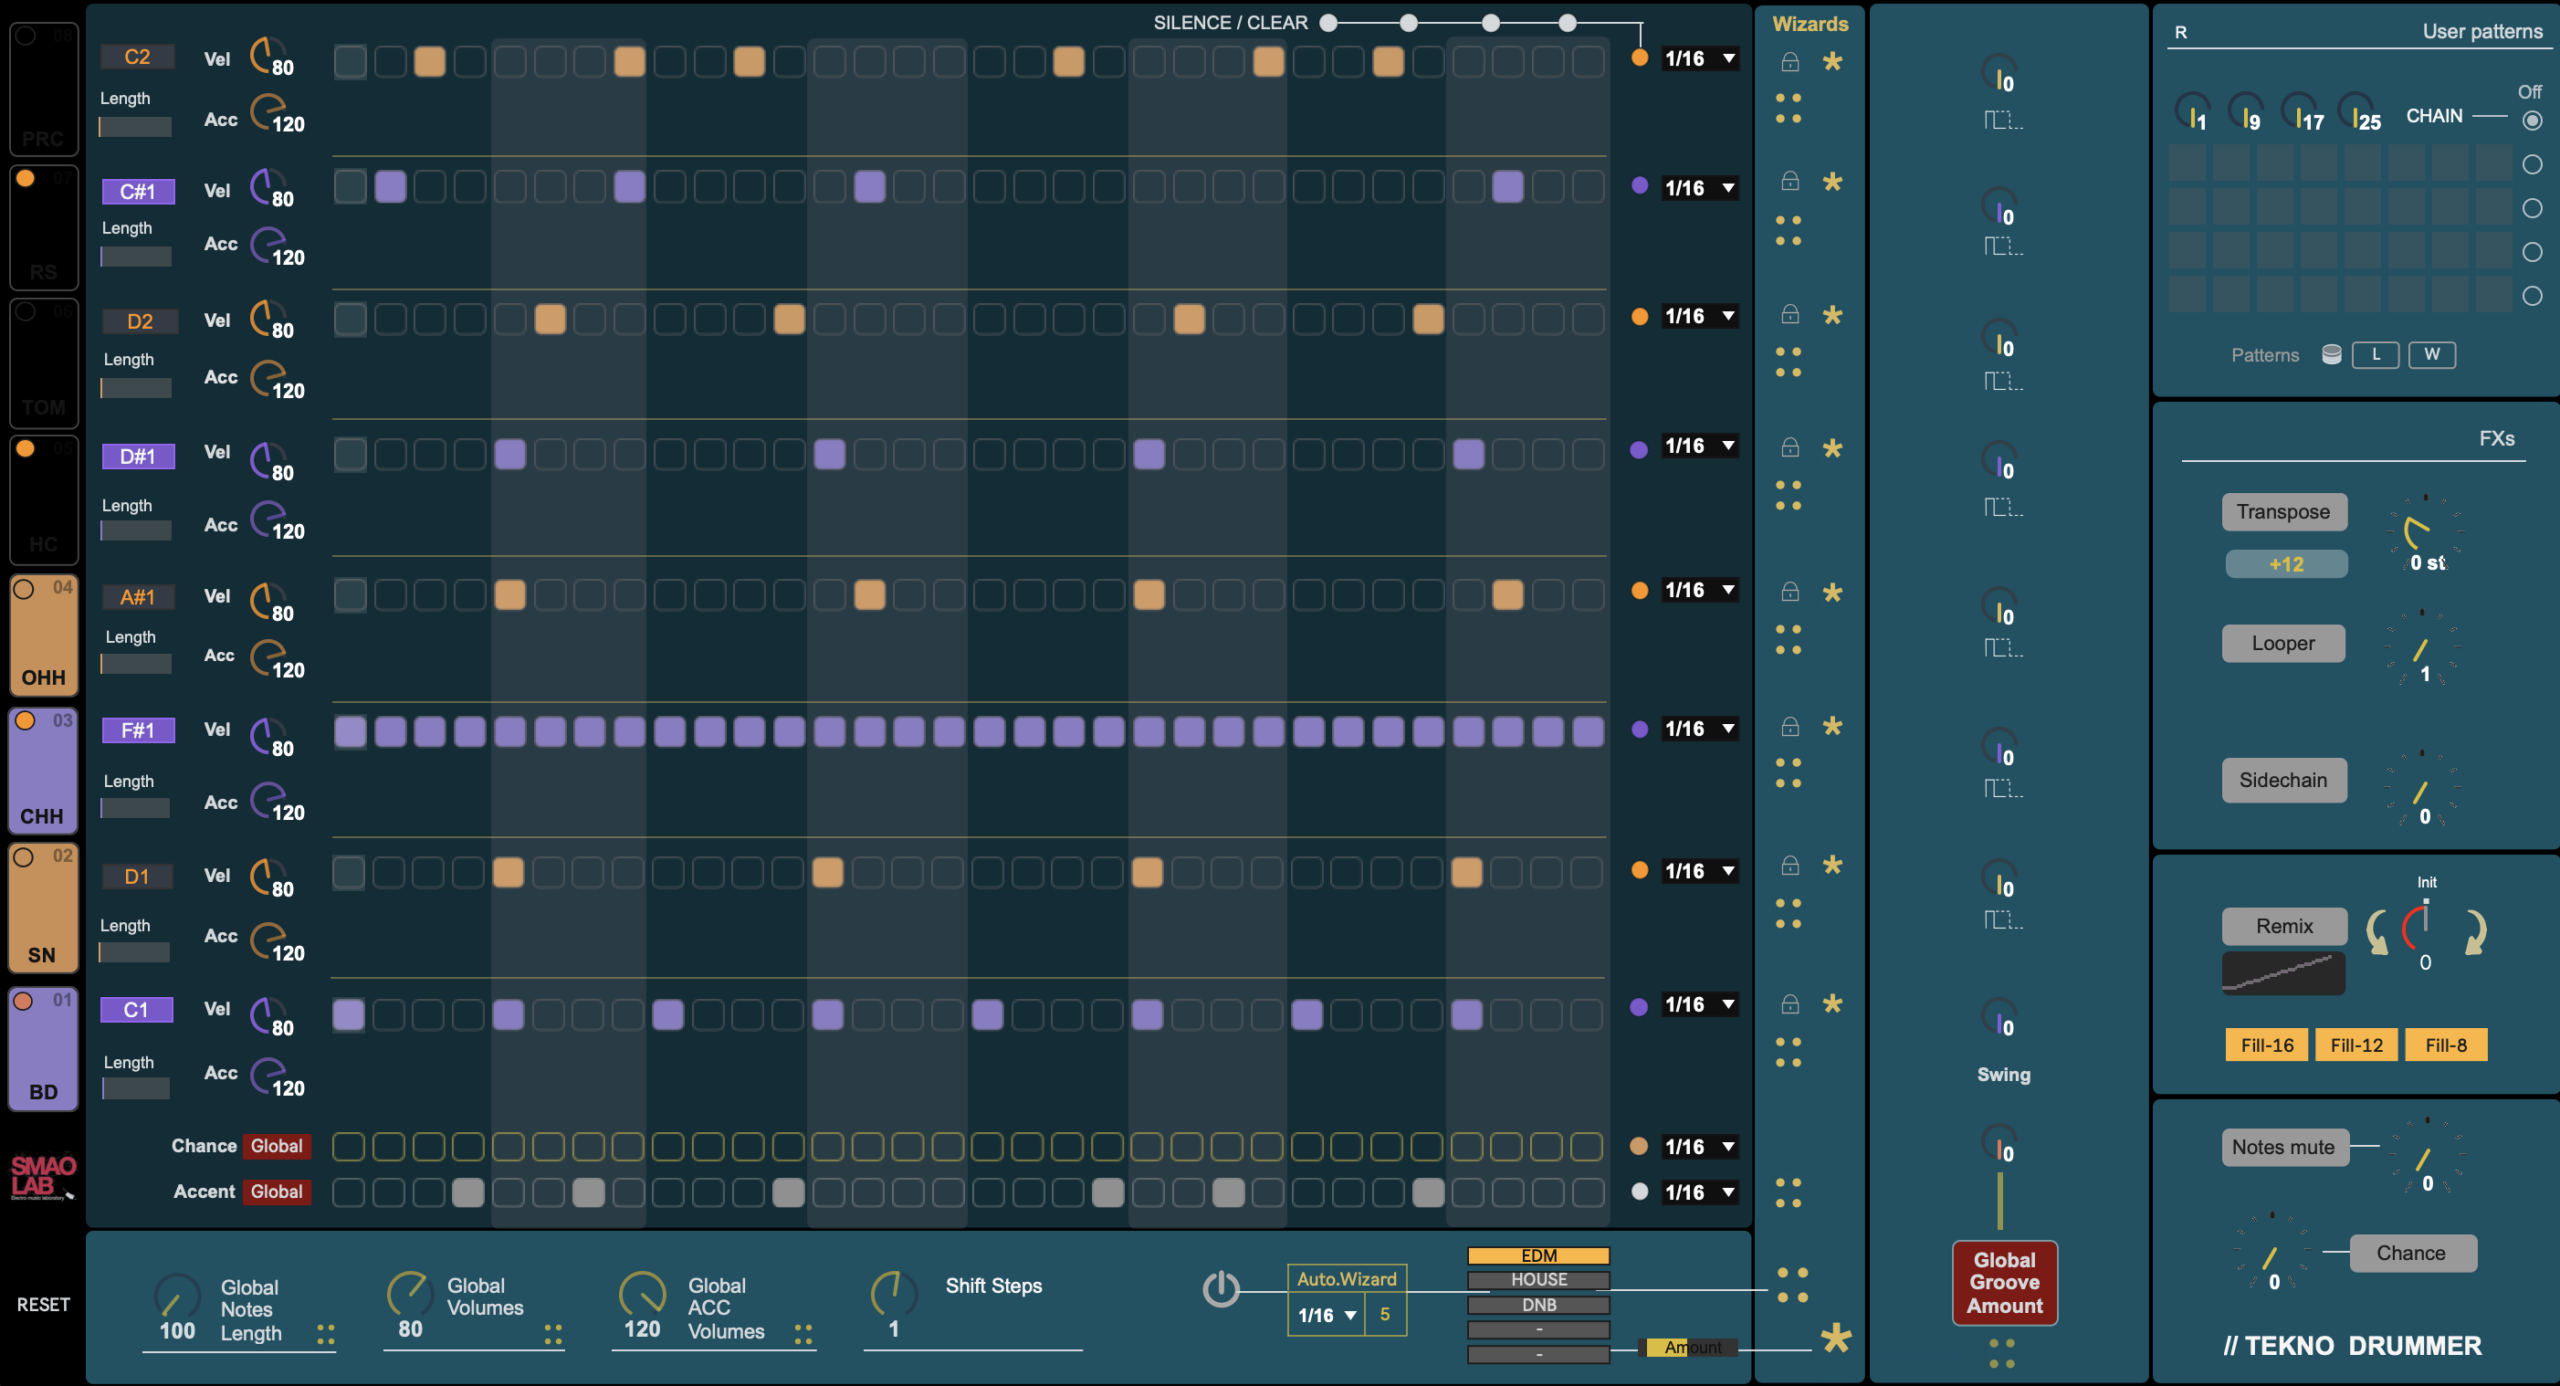The width and height of the screenshot is (2560, 1386).
Task: Click the lock icon on C2 row
Action: point(1790,62)
